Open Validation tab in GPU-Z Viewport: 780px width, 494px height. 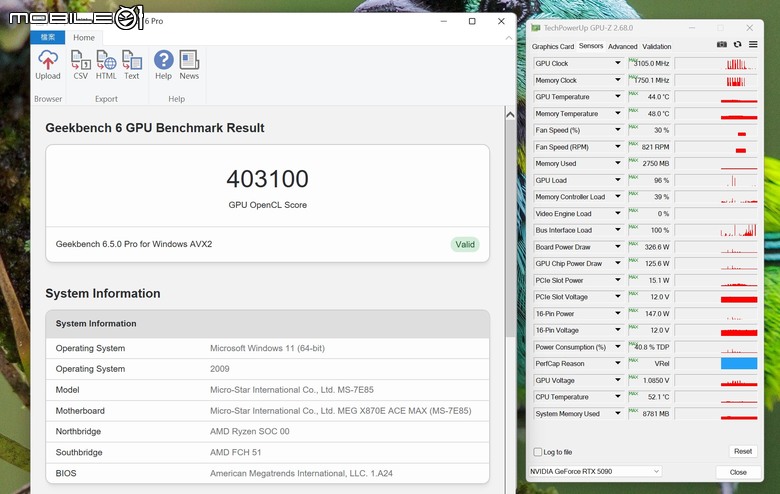[x=657, y=46]
